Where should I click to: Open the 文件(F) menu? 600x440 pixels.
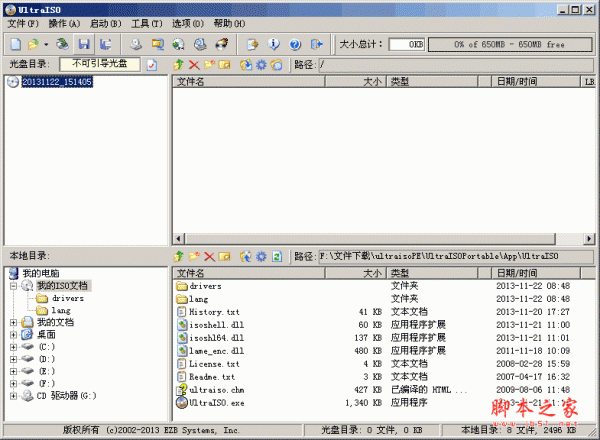pos(23,24)
